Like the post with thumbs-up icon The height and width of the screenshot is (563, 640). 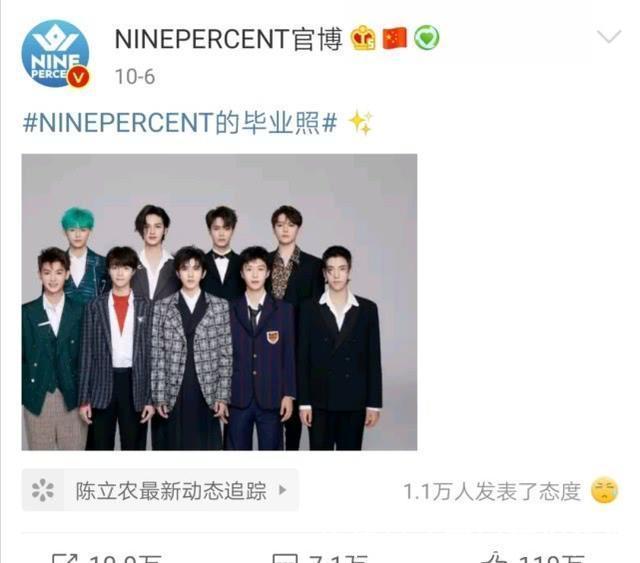(494, 558)
